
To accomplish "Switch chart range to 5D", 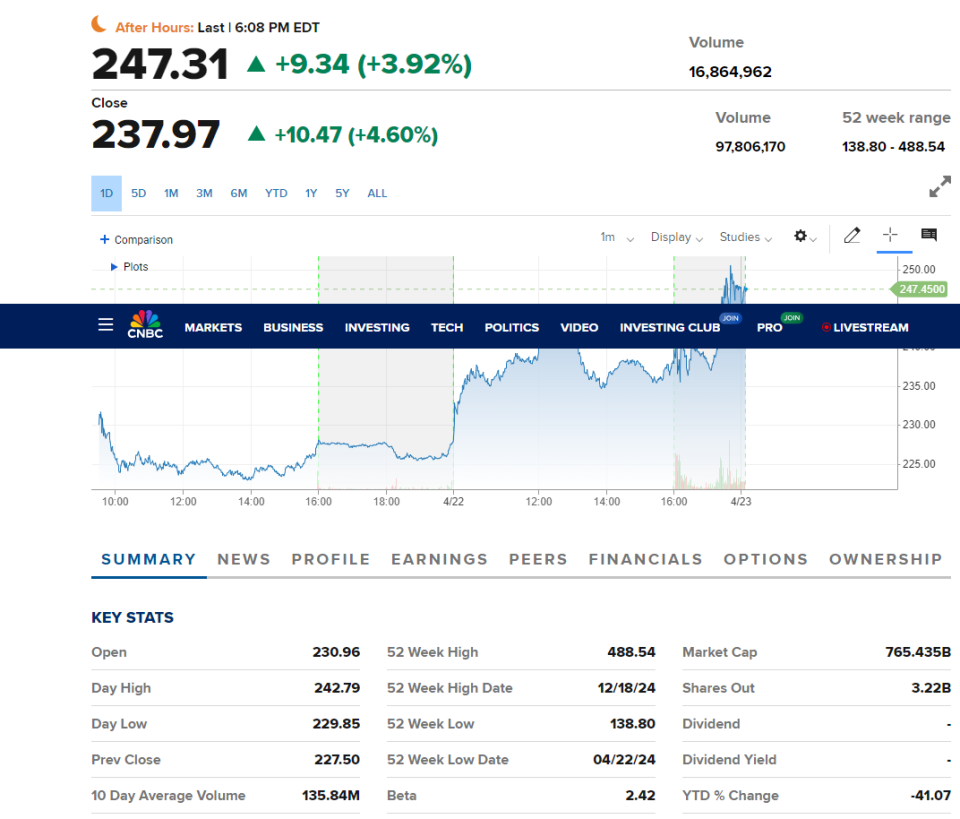I will [139, 194].
